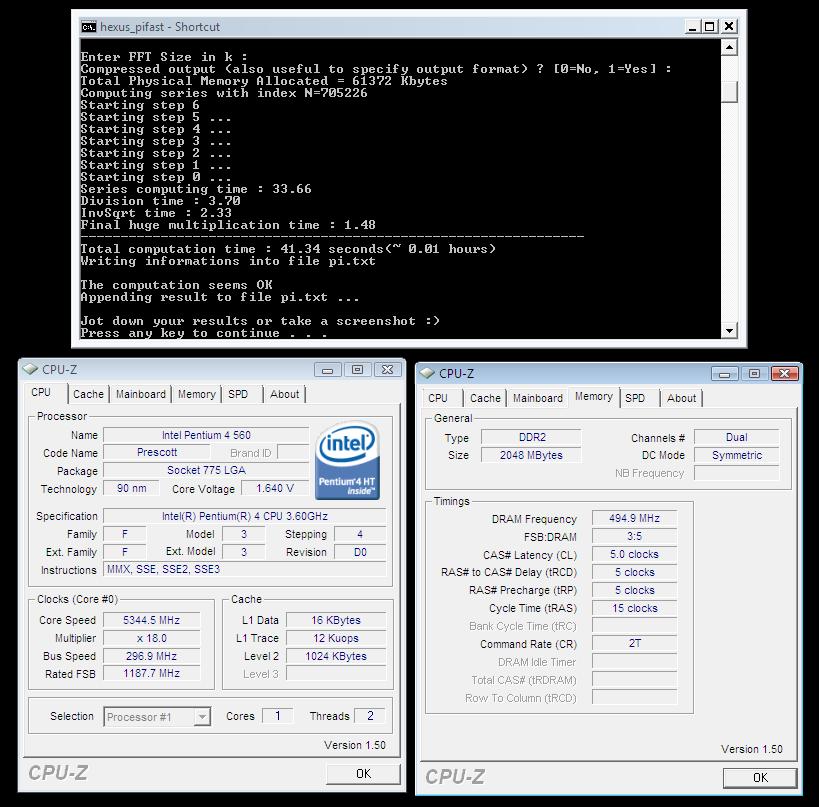Screen dimensions: 819x807
Task: Open the Cache tab in right CPU-Z window
Action: click(485, 399)
